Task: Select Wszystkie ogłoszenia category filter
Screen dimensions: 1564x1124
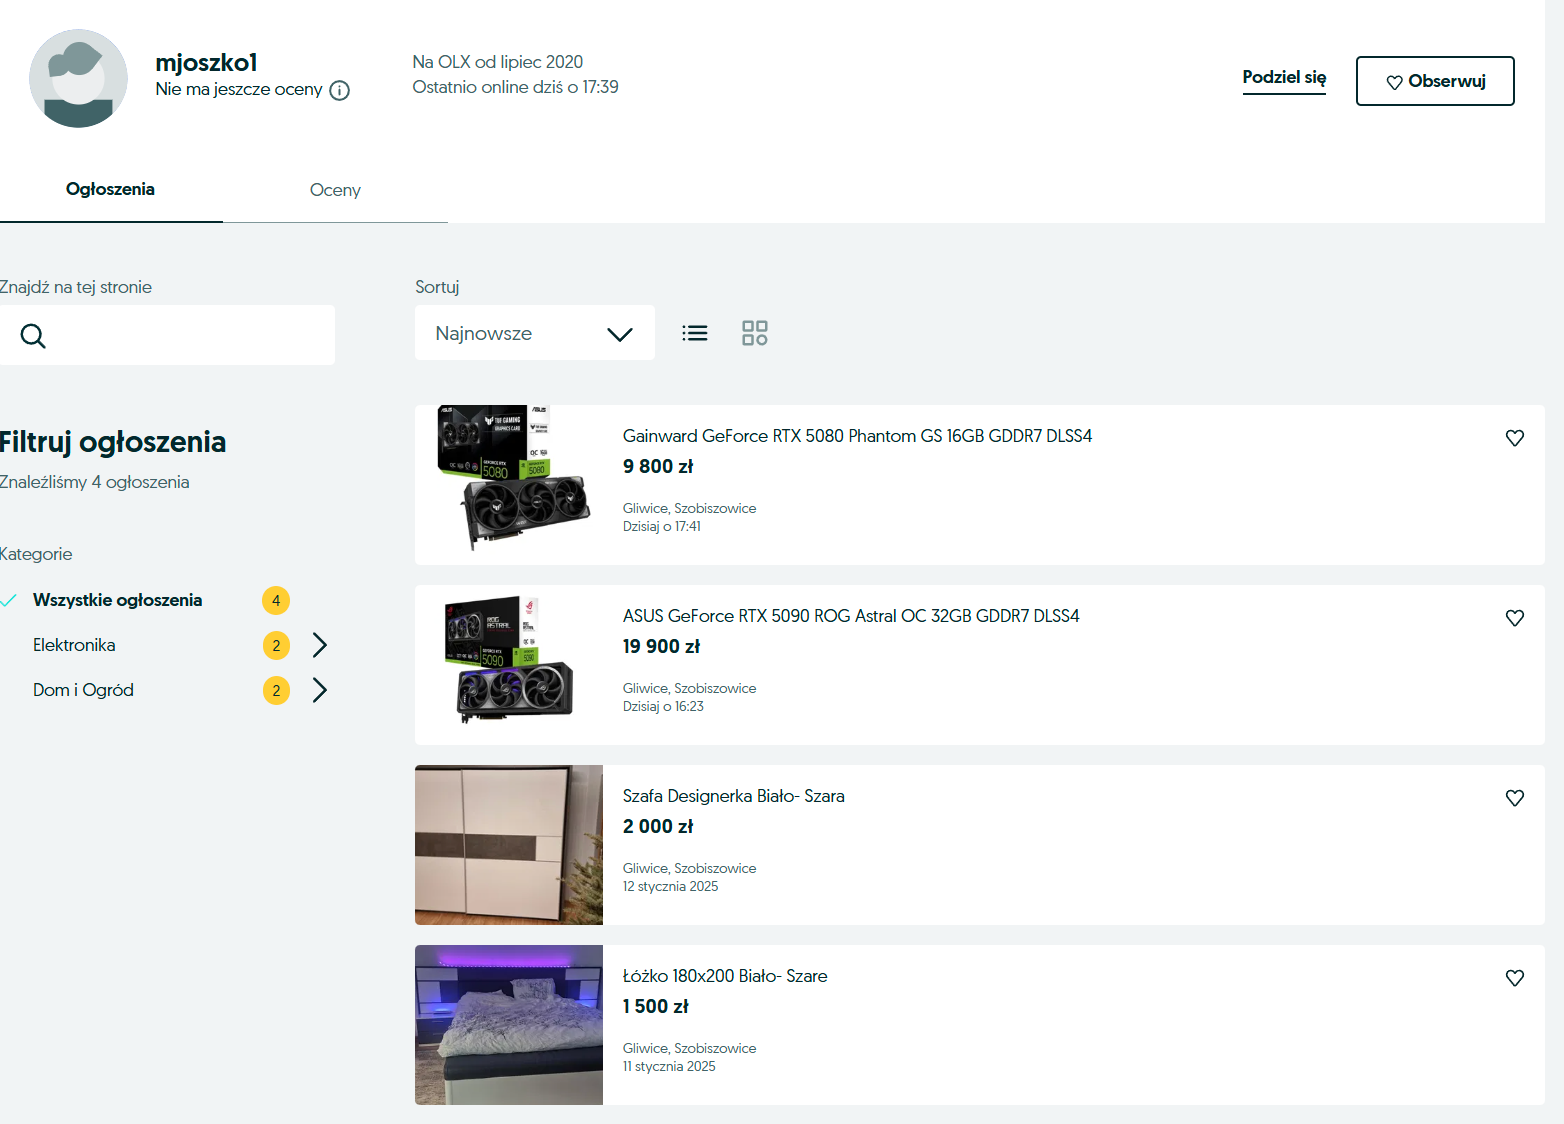Action: (x=117, y=600)
